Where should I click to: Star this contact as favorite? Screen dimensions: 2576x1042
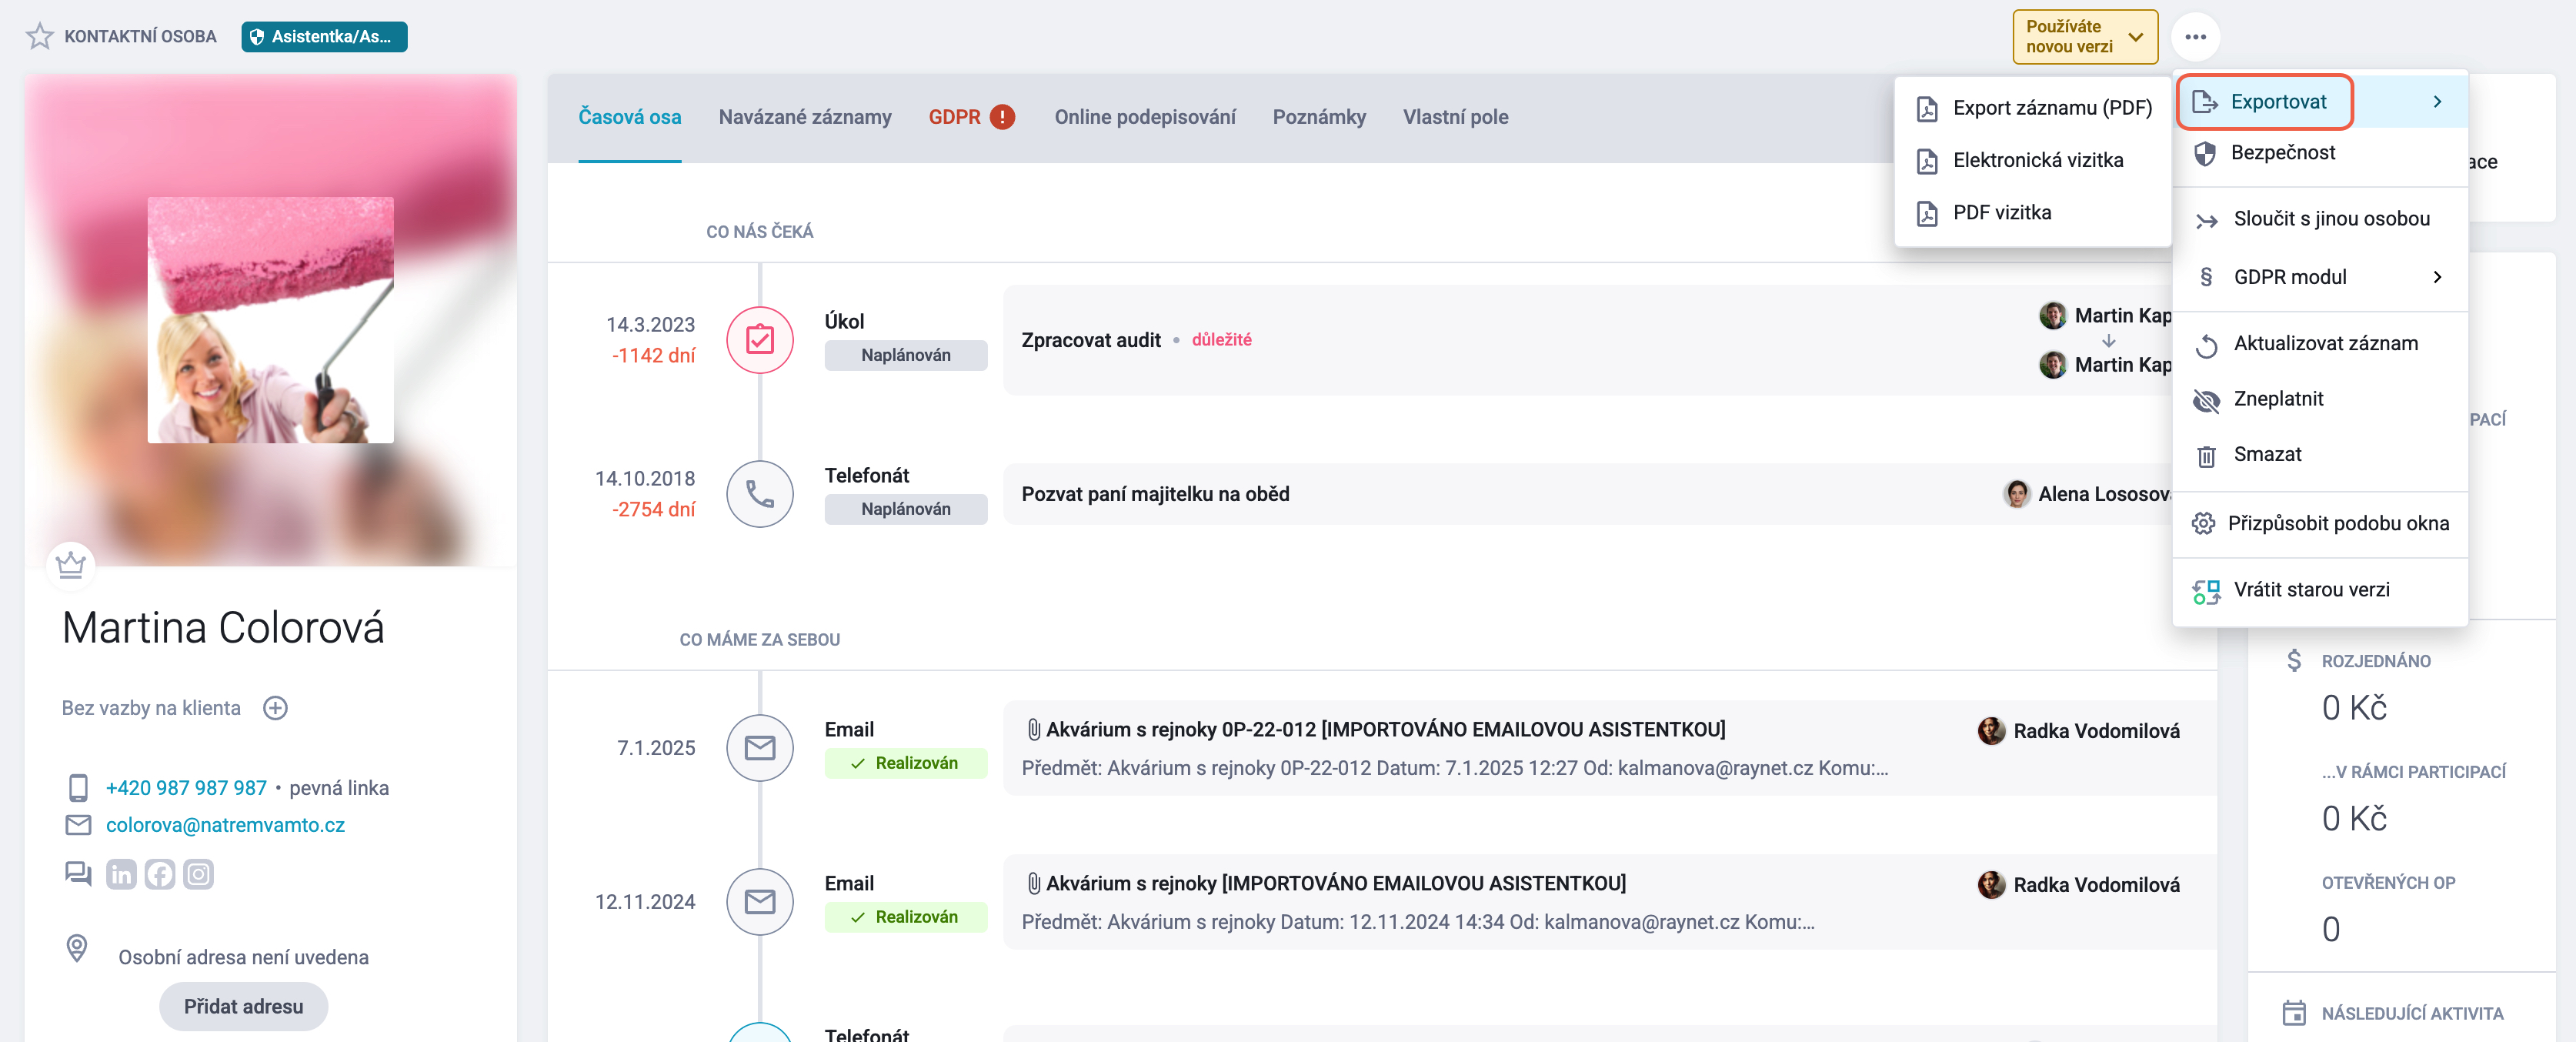click(39, 36)
